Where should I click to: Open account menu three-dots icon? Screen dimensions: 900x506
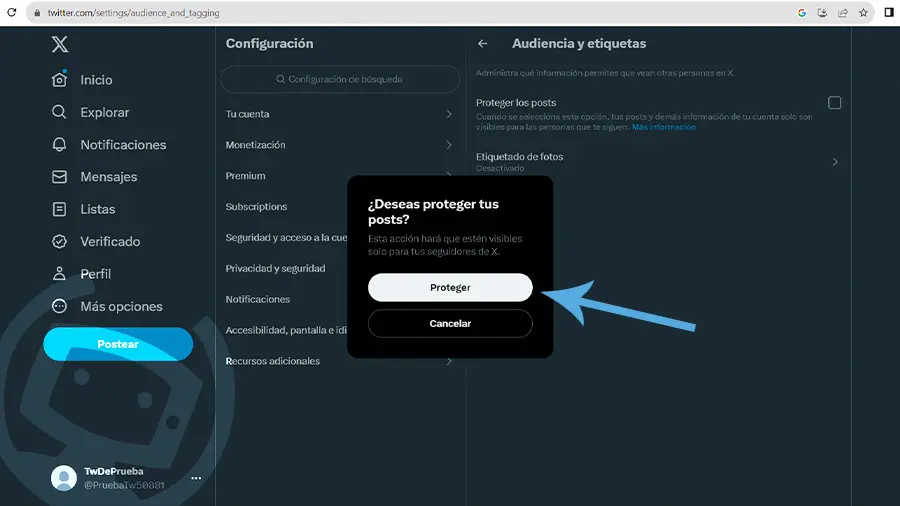pos(196,478)
